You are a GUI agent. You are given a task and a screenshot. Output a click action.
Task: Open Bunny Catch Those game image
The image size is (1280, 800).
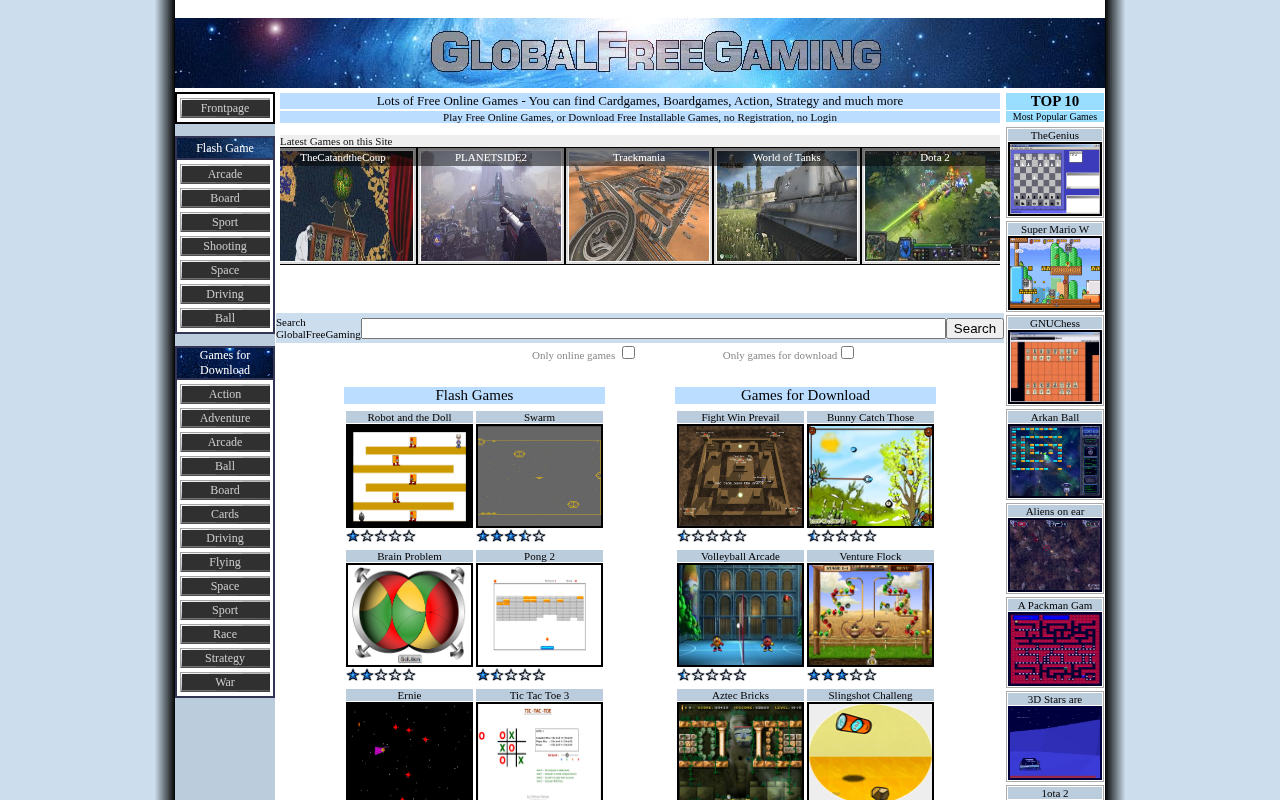pos(870,476)
